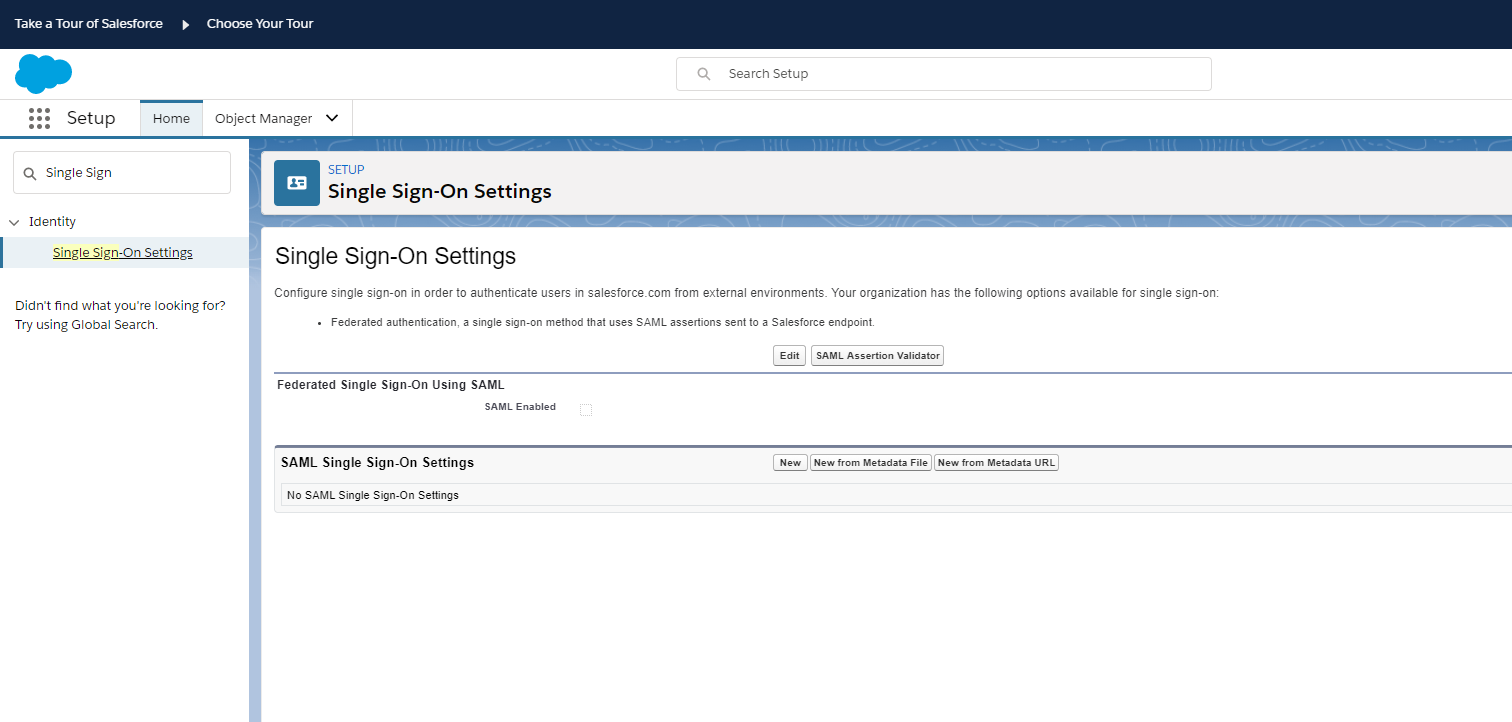This screenshot has height=722, width=1512.
Task: Click the magnifier icon in Search Setup
Action: [x=704, y=74]
